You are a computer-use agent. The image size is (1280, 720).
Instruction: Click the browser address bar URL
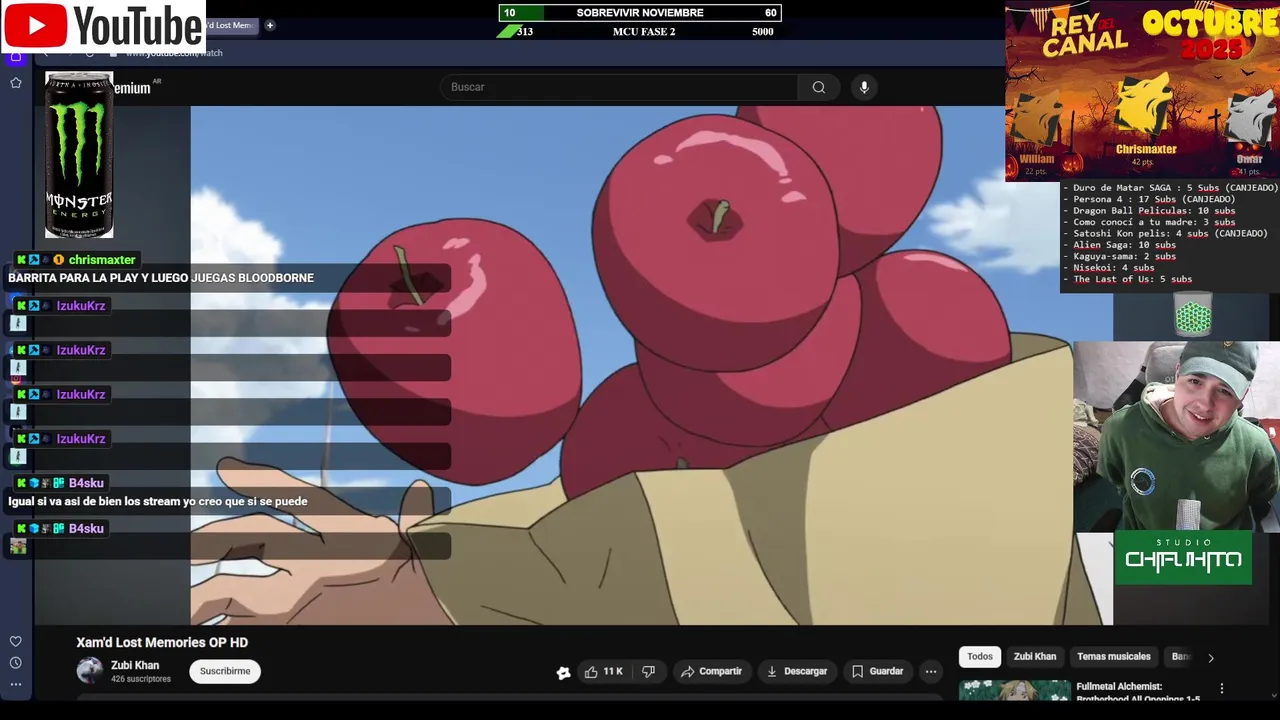(x=175, y=53)
